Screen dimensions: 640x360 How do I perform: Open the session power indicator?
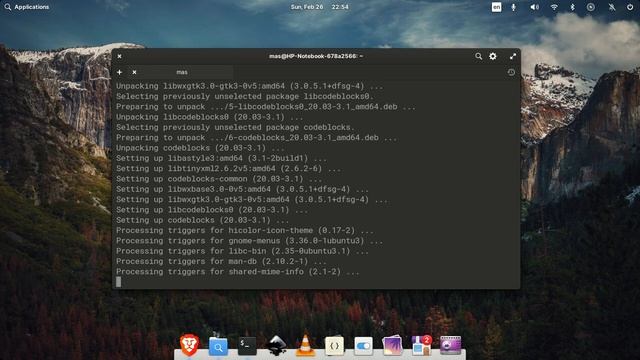pos(630,7)
